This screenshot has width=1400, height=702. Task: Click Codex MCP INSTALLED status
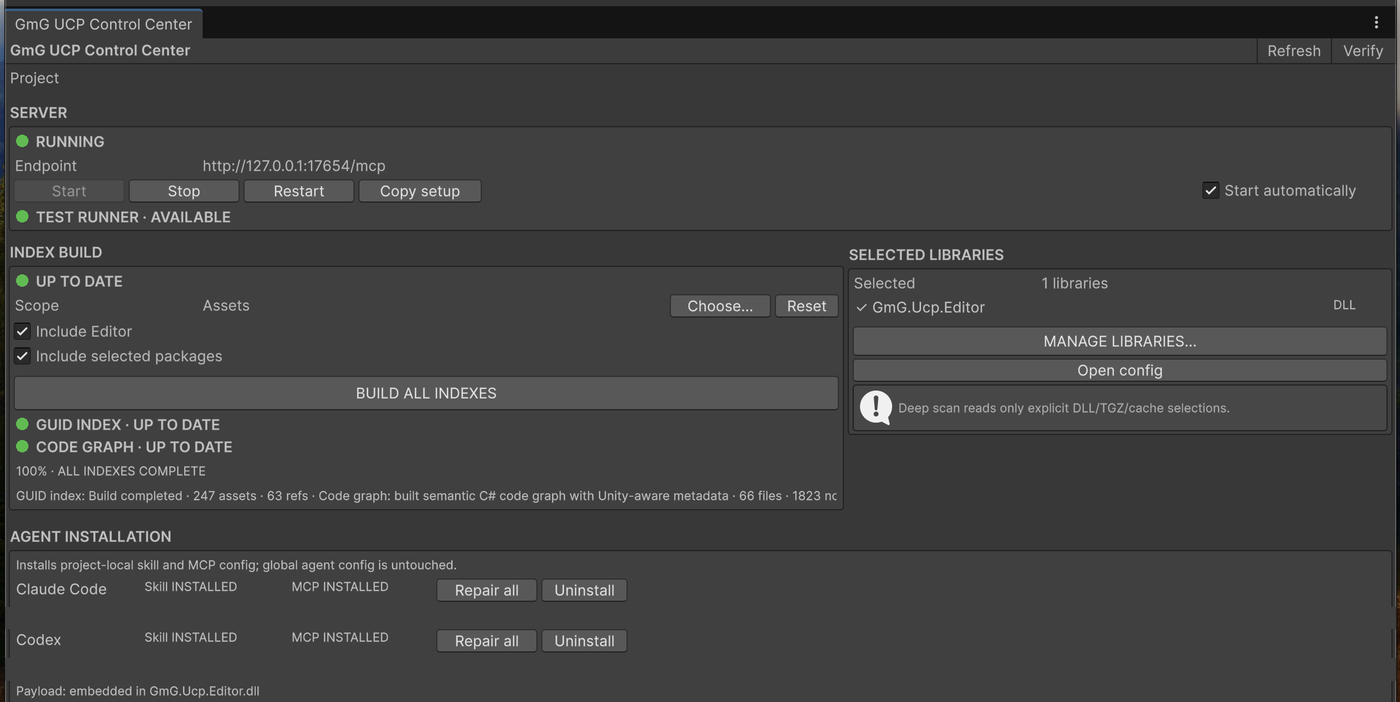click(340, 637)
